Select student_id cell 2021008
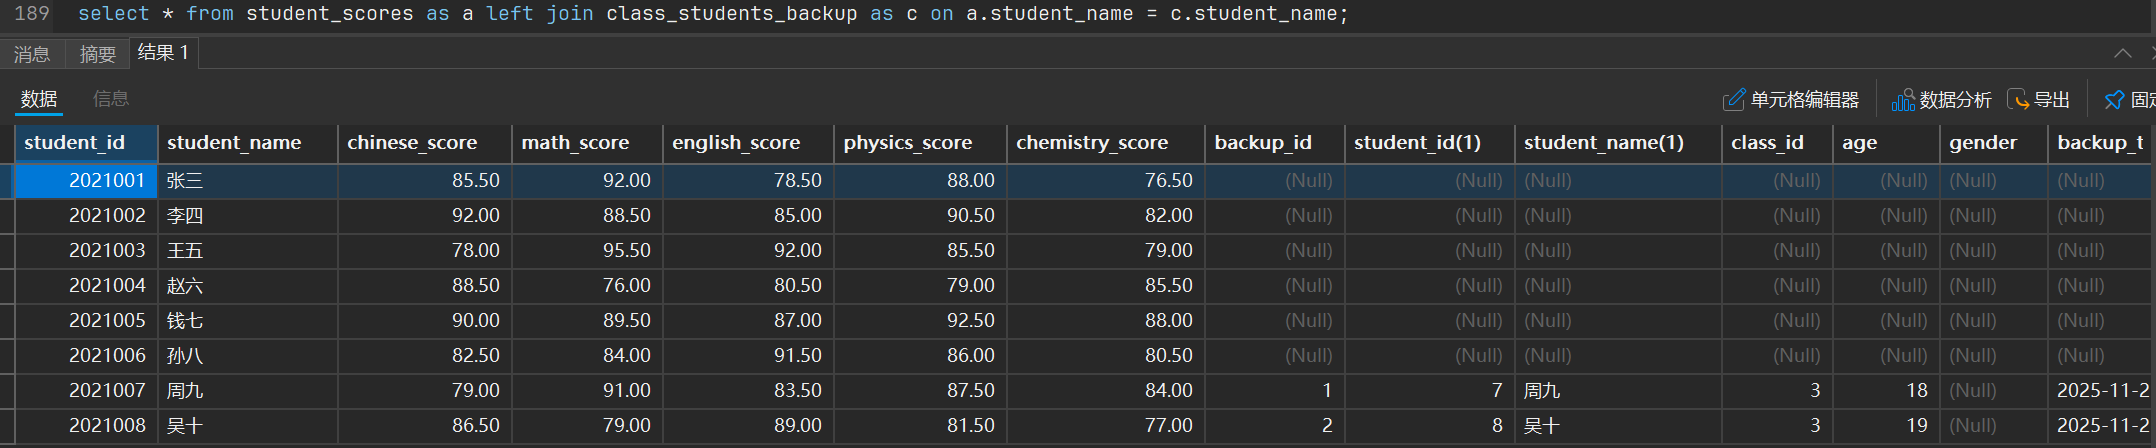Image resolution: width=2156 pixels, height=448 pixels. tap(86, 426)
